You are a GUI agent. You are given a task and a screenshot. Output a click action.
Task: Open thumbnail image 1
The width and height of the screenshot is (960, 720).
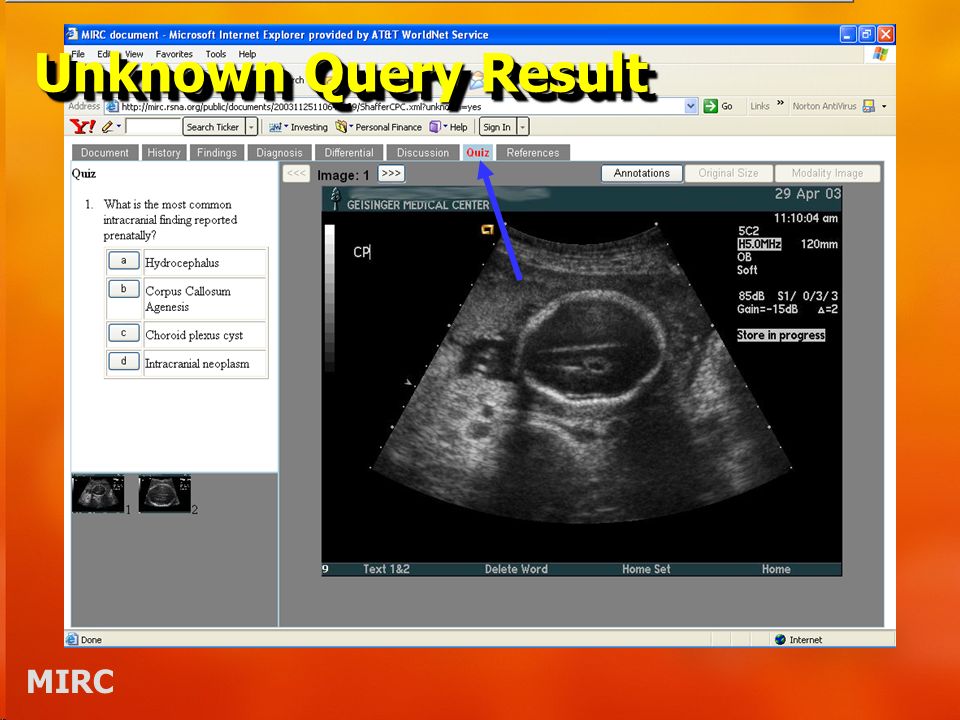(x=98, y=493)
